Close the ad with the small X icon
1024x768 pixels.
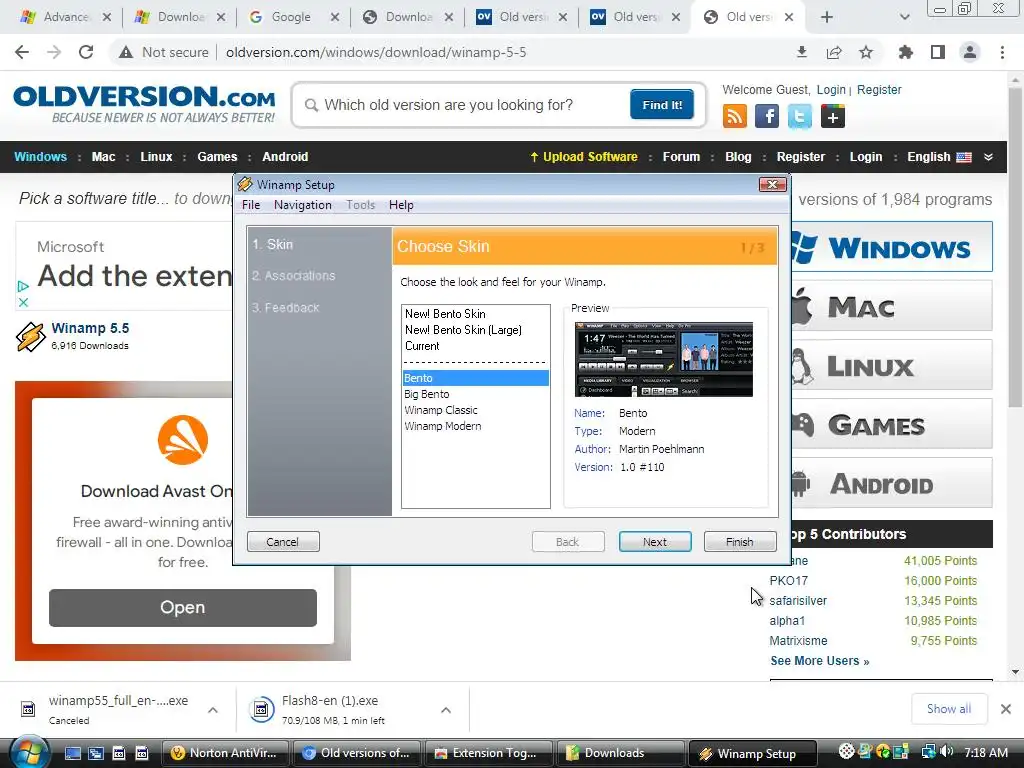click(x=23, y=302)
